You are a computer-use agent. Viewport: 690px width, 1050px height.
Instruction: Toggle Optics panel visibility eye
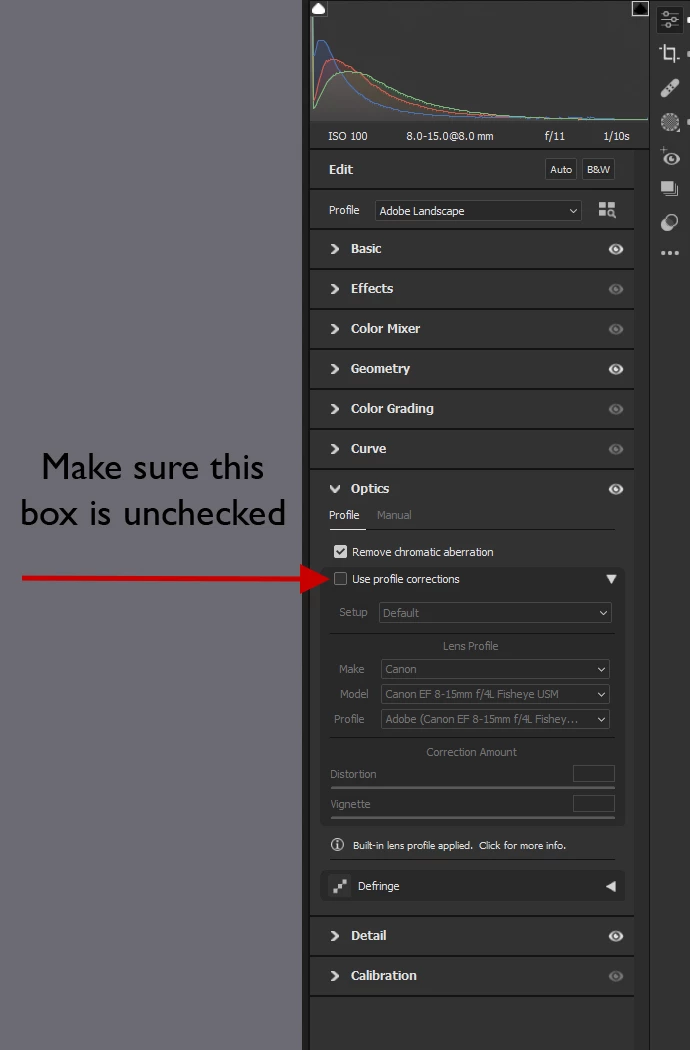(616, 490)
